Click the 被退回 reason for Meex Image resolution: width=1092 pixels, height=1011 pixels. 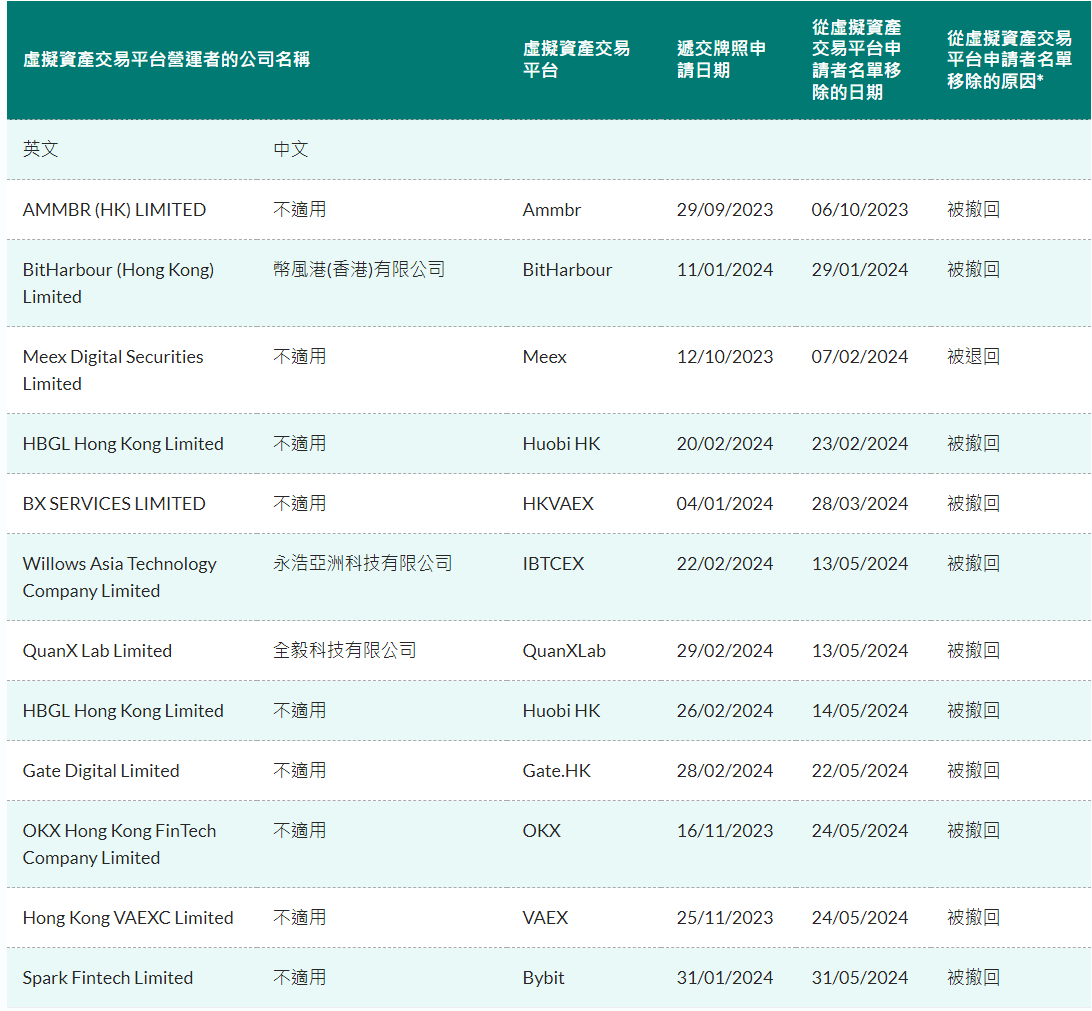click(973, 357)
